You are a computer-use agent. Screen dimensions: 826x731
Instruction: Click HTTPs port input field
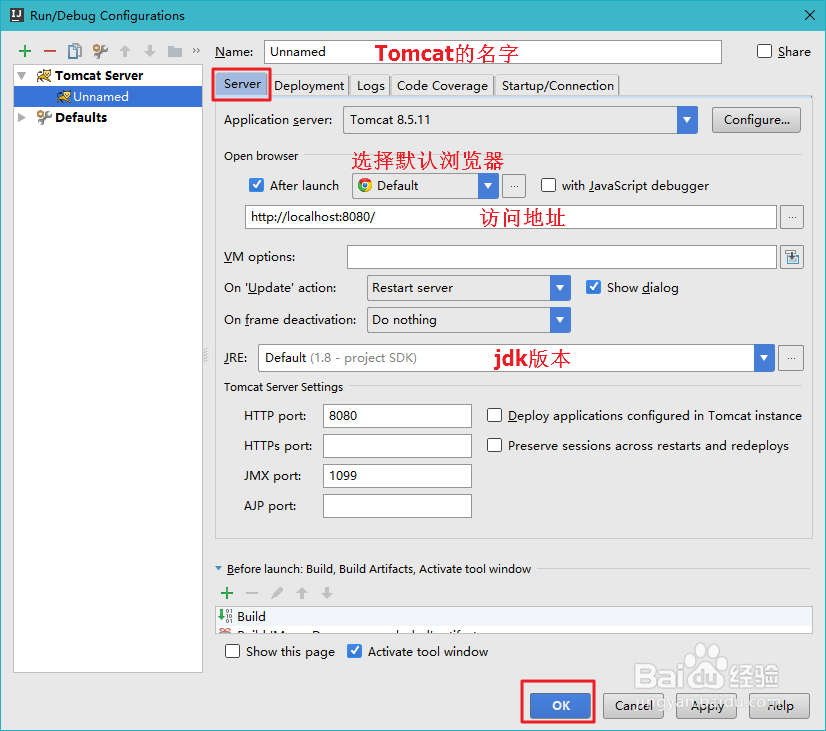[x=397, y=446]
